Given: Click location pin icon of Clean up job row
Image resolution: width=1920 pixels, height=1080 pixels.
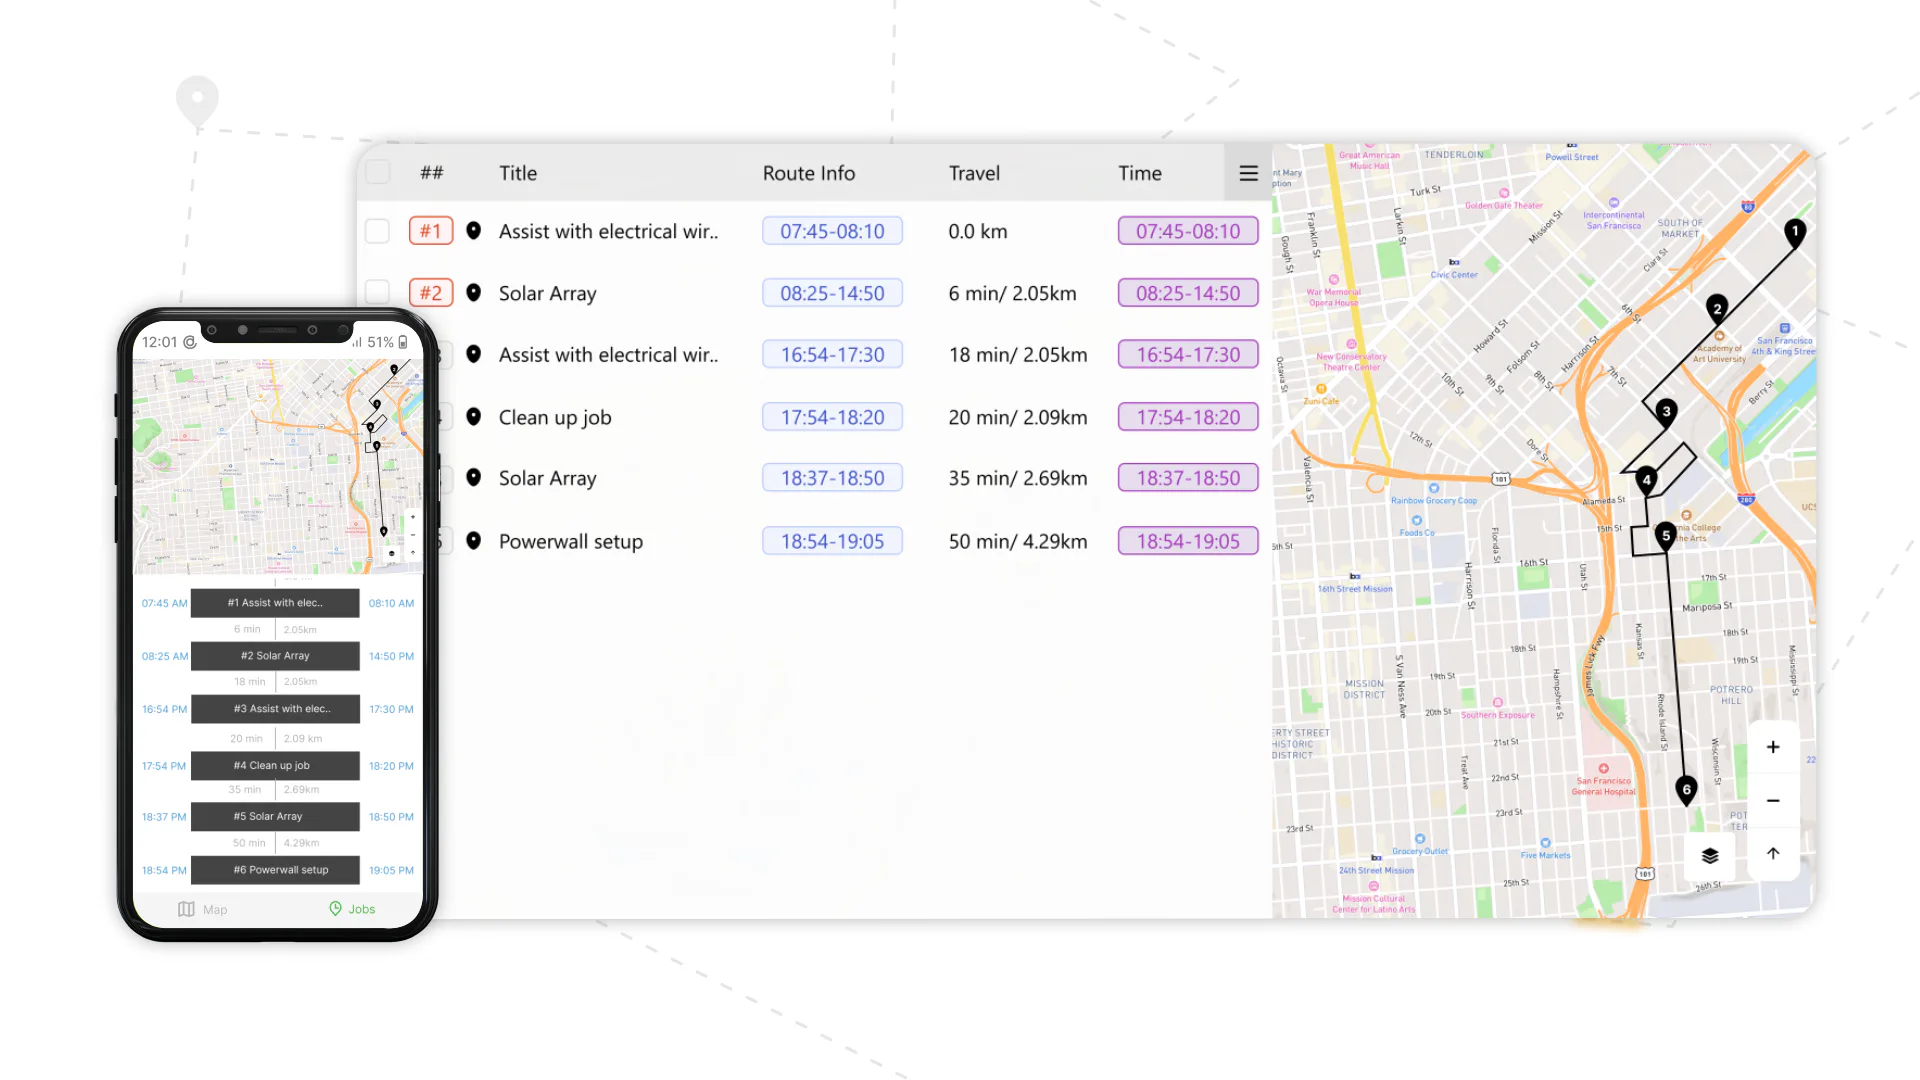Looking at the screenshot, I should pyautogui.click(x=474, y=417).
